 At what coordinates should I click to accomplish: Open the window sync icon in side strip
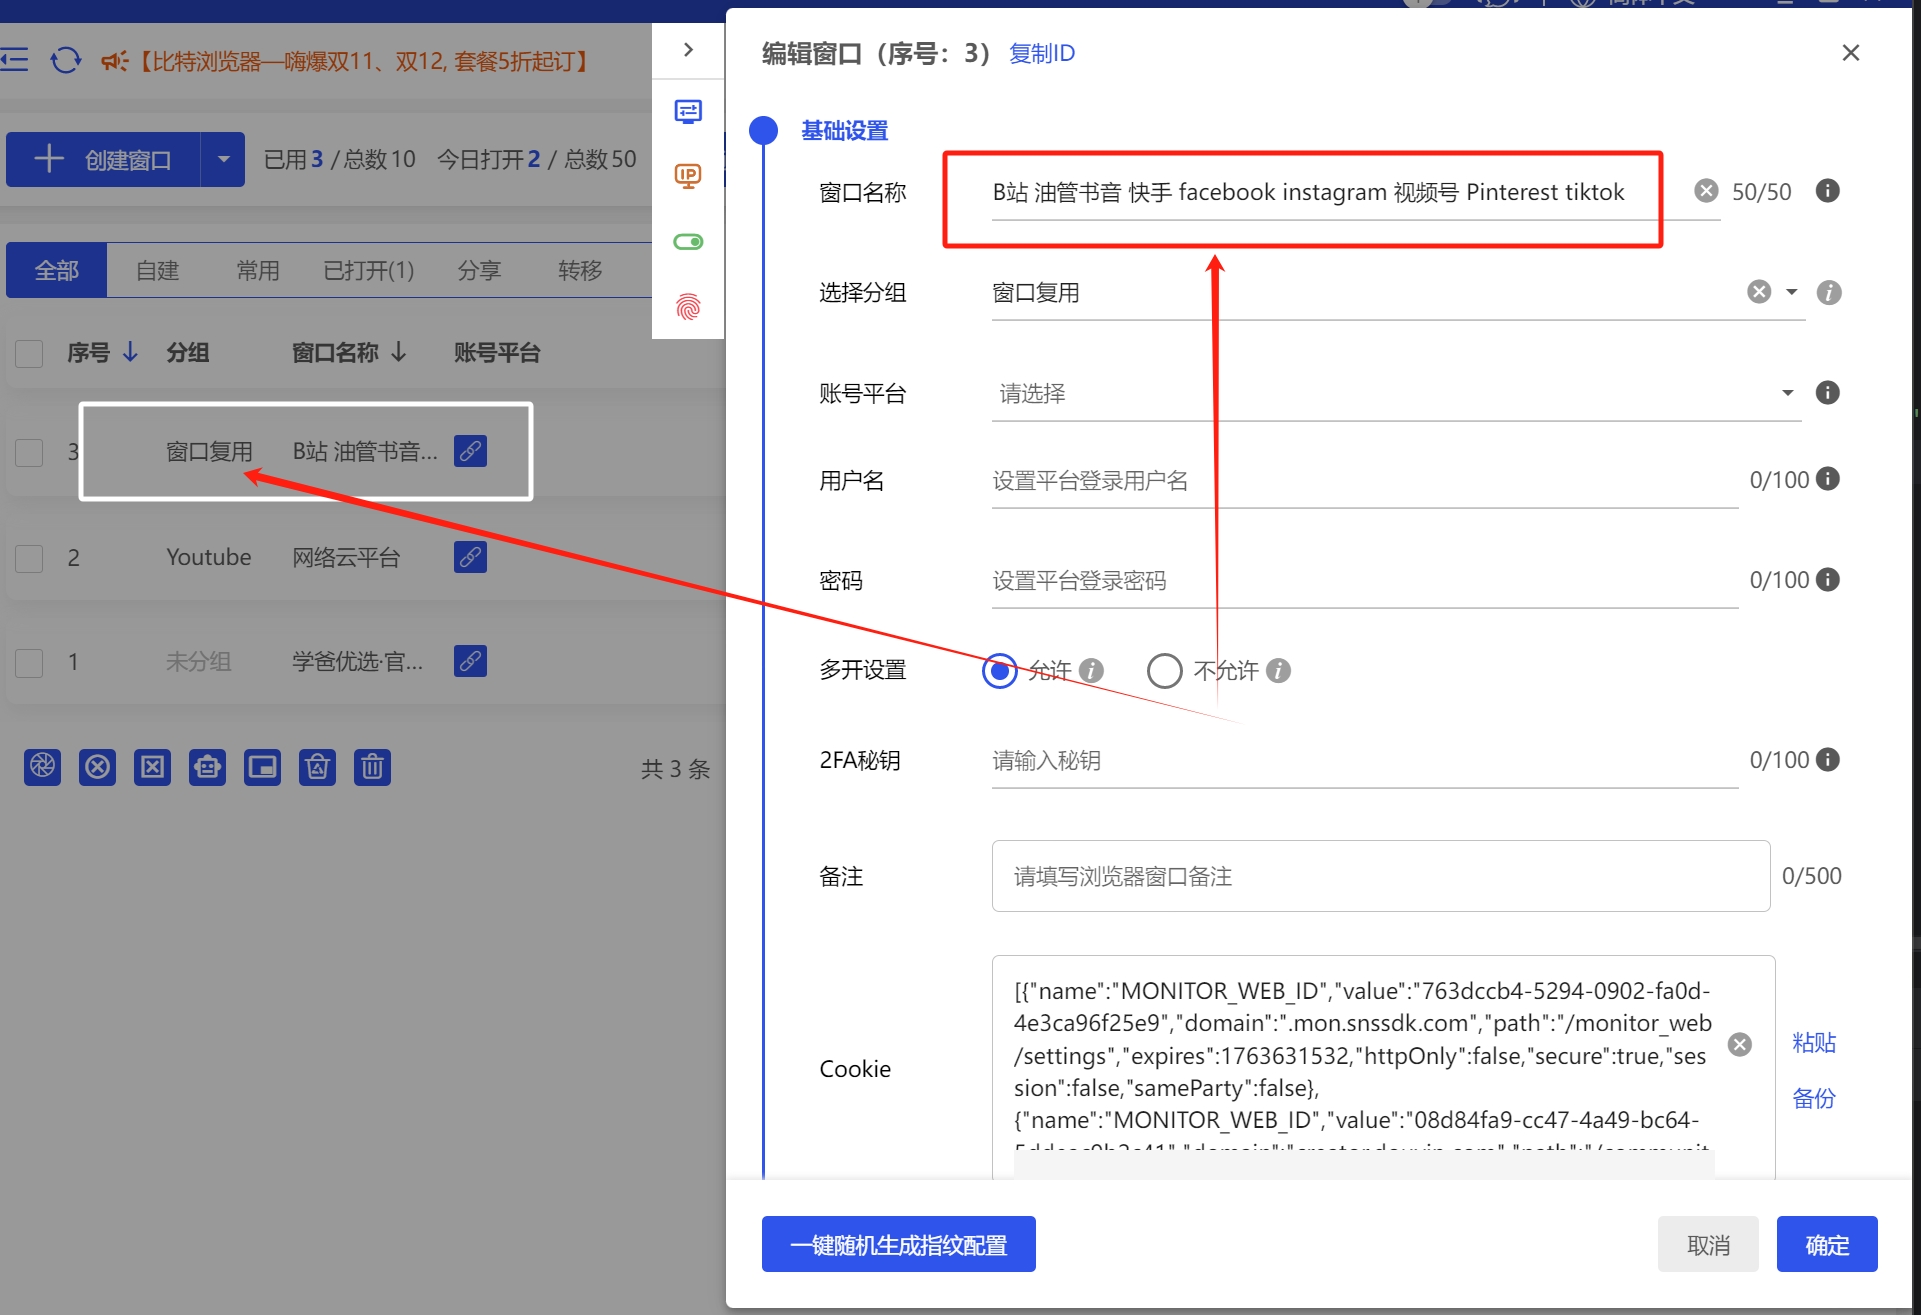[x=688, y=111]
